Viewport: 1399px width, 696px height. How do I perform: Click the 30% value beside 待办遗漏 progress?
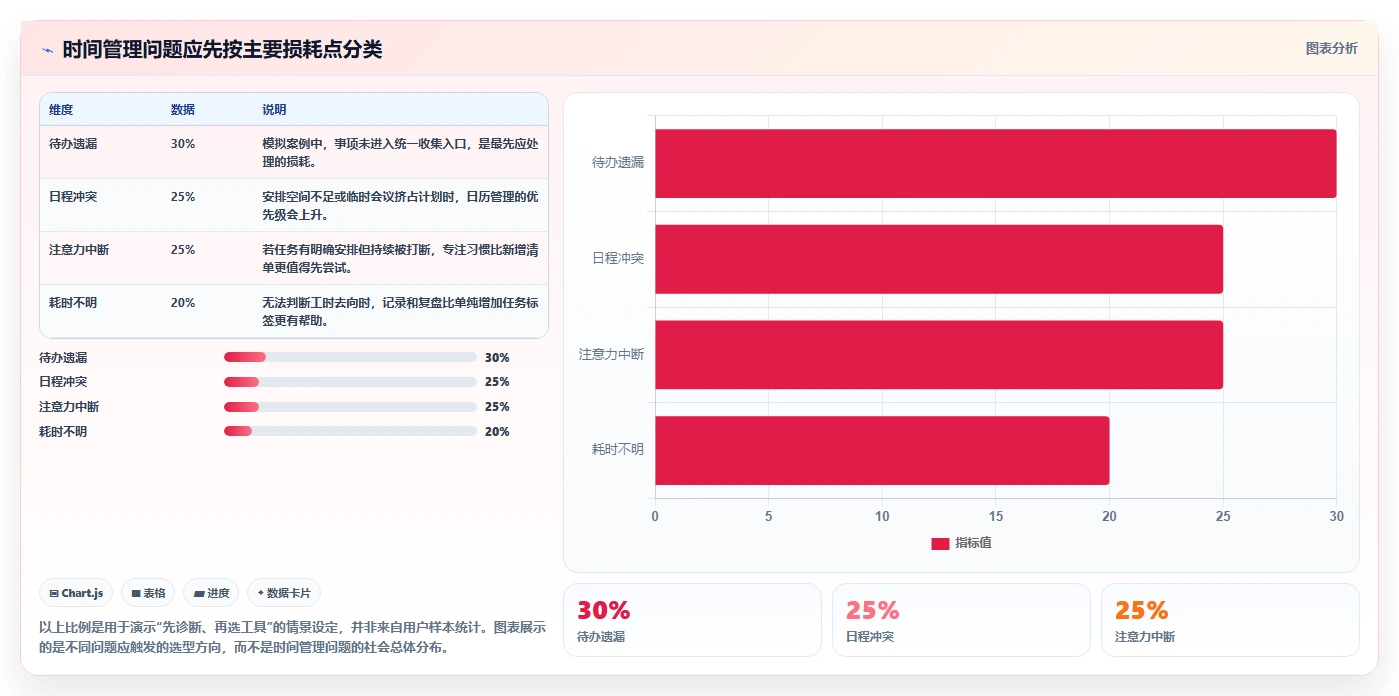497,358
